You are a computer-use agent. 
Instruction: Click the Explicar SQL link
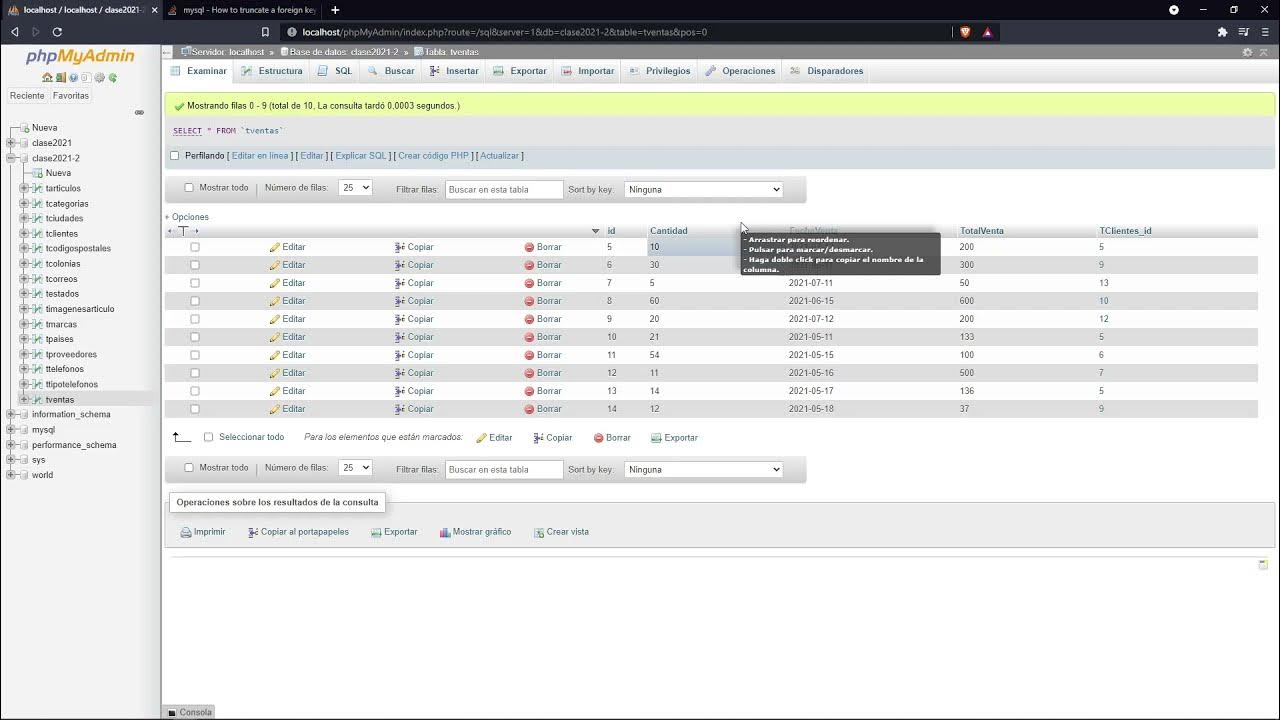click(x=361, y=156)
